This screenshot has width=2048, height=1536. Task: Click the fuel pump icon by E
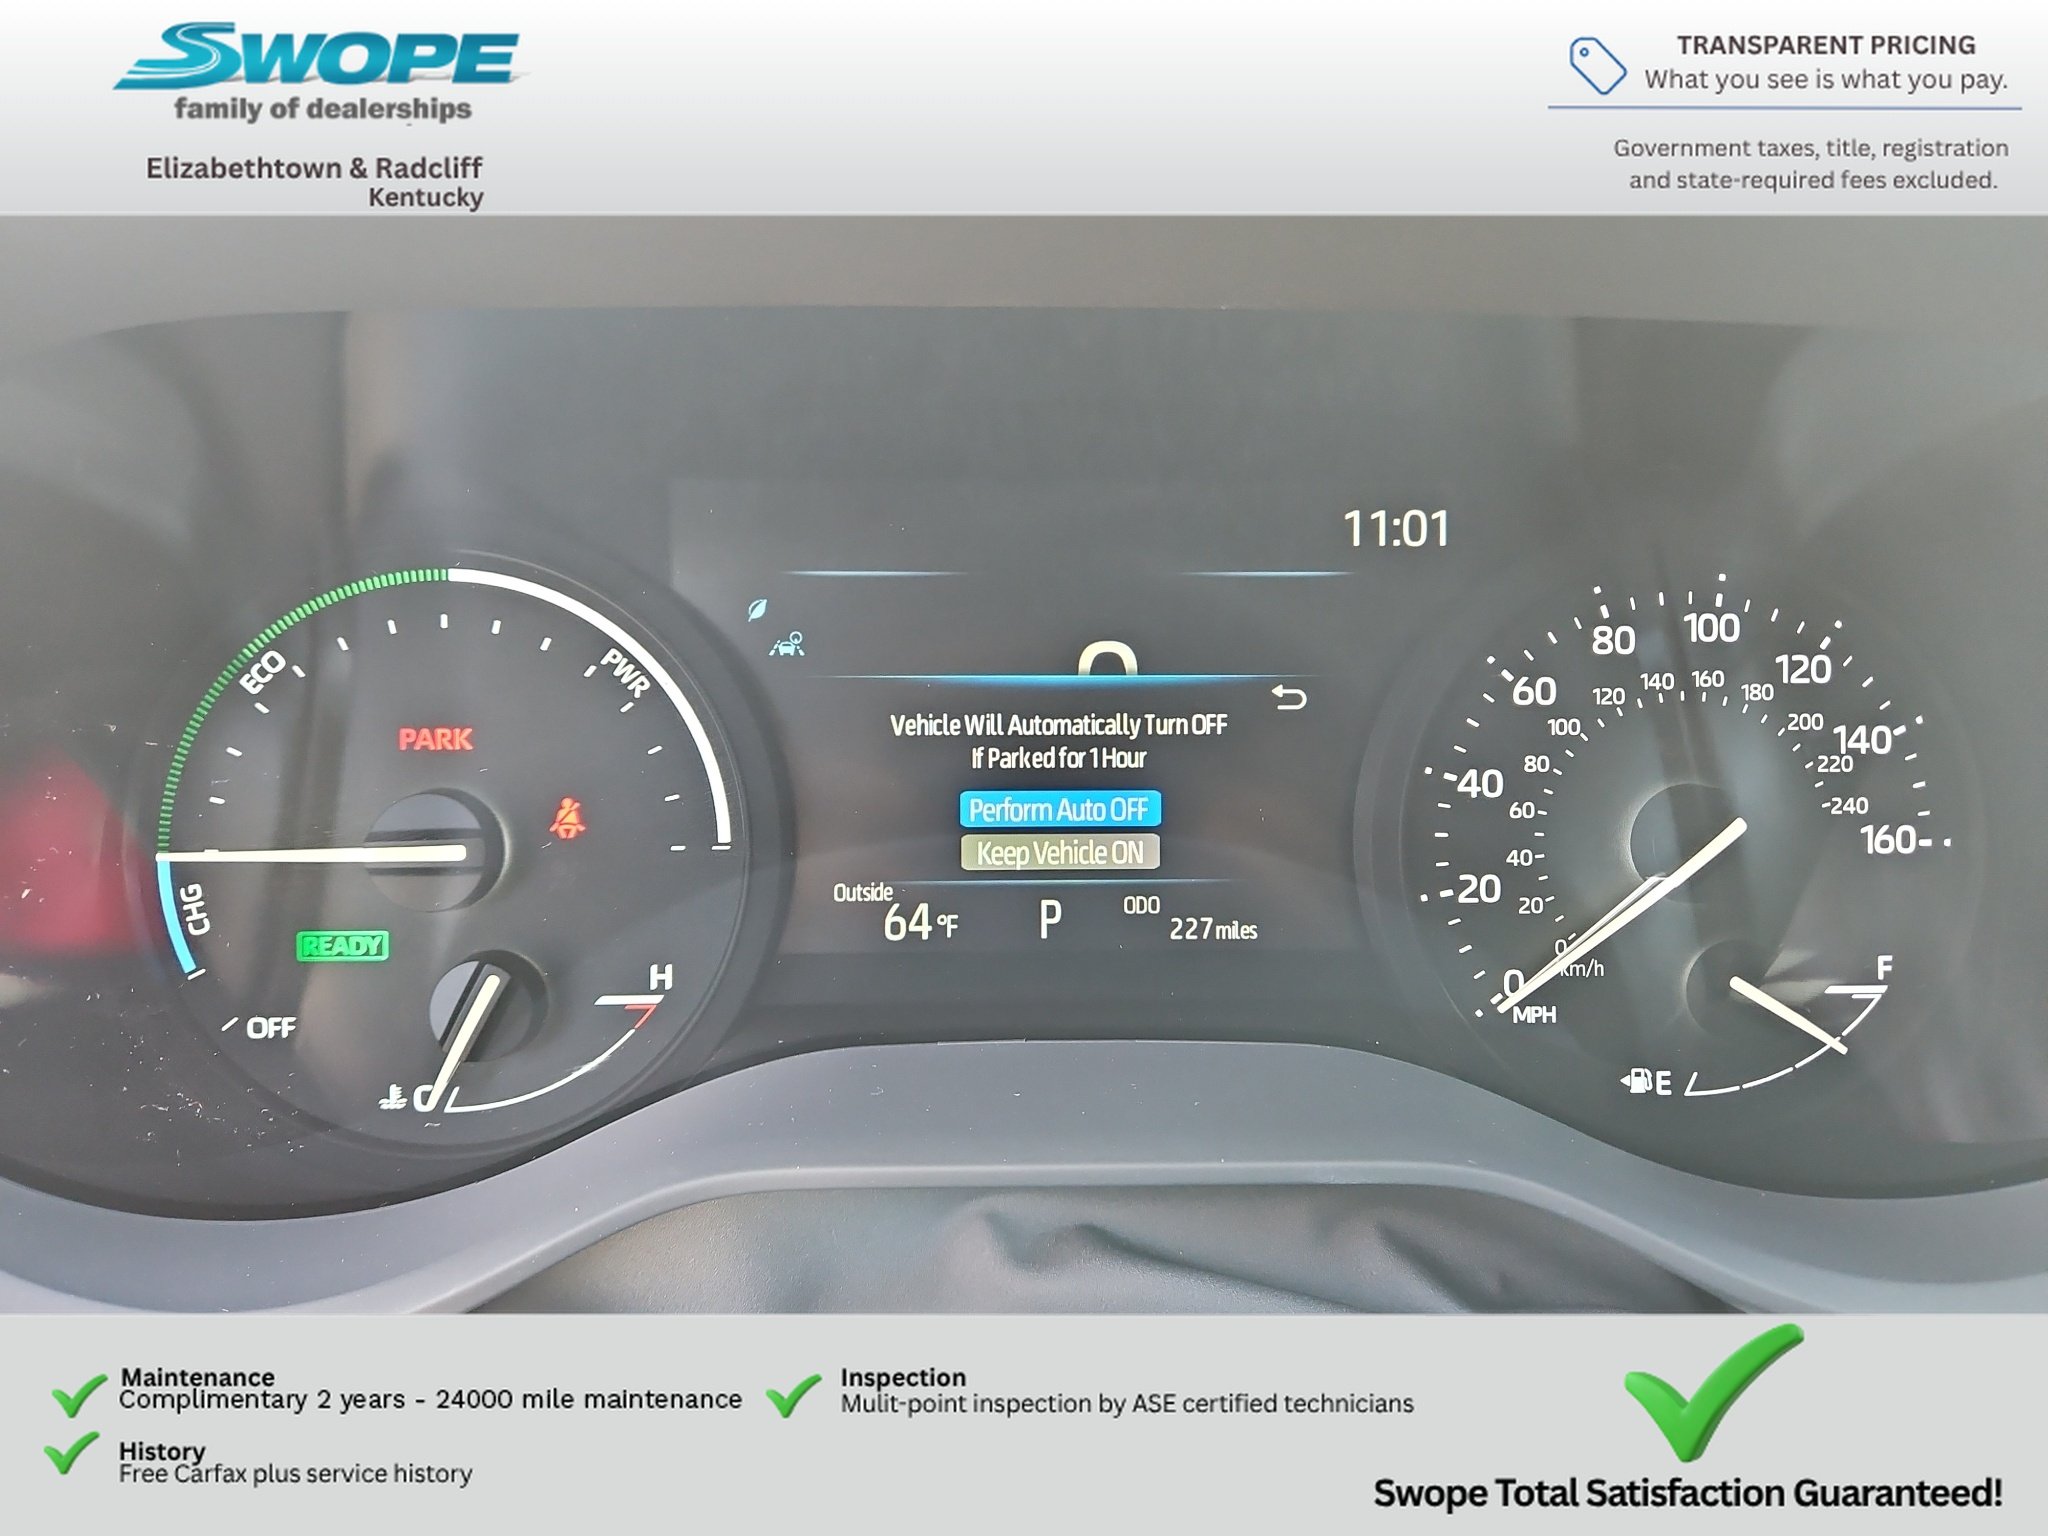(1635, 1081)
